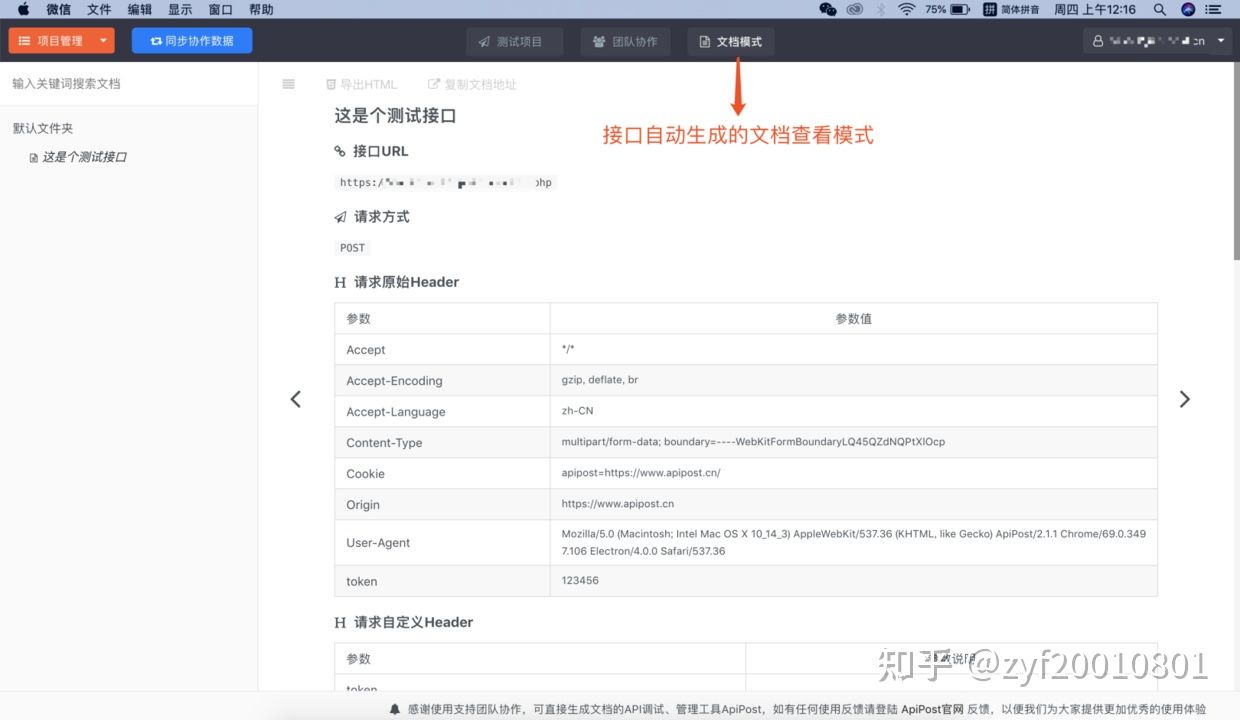
Task: Click the WeChat status icon in menu bar
Action: (x=827, y=9)
